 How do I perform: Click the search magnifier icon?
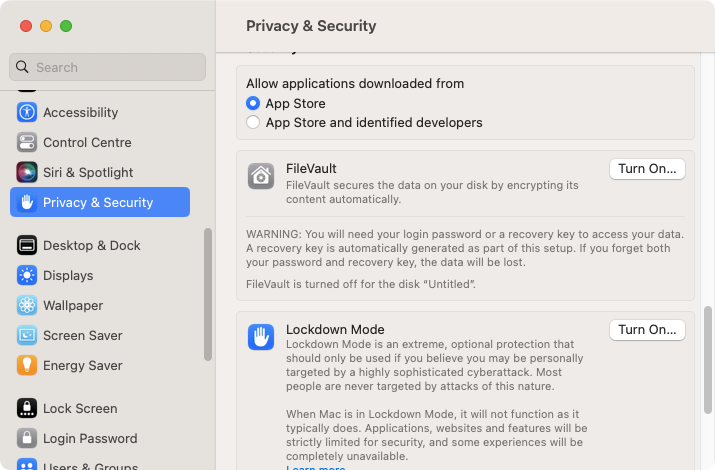pyautogui.click(x=22, y=67)
